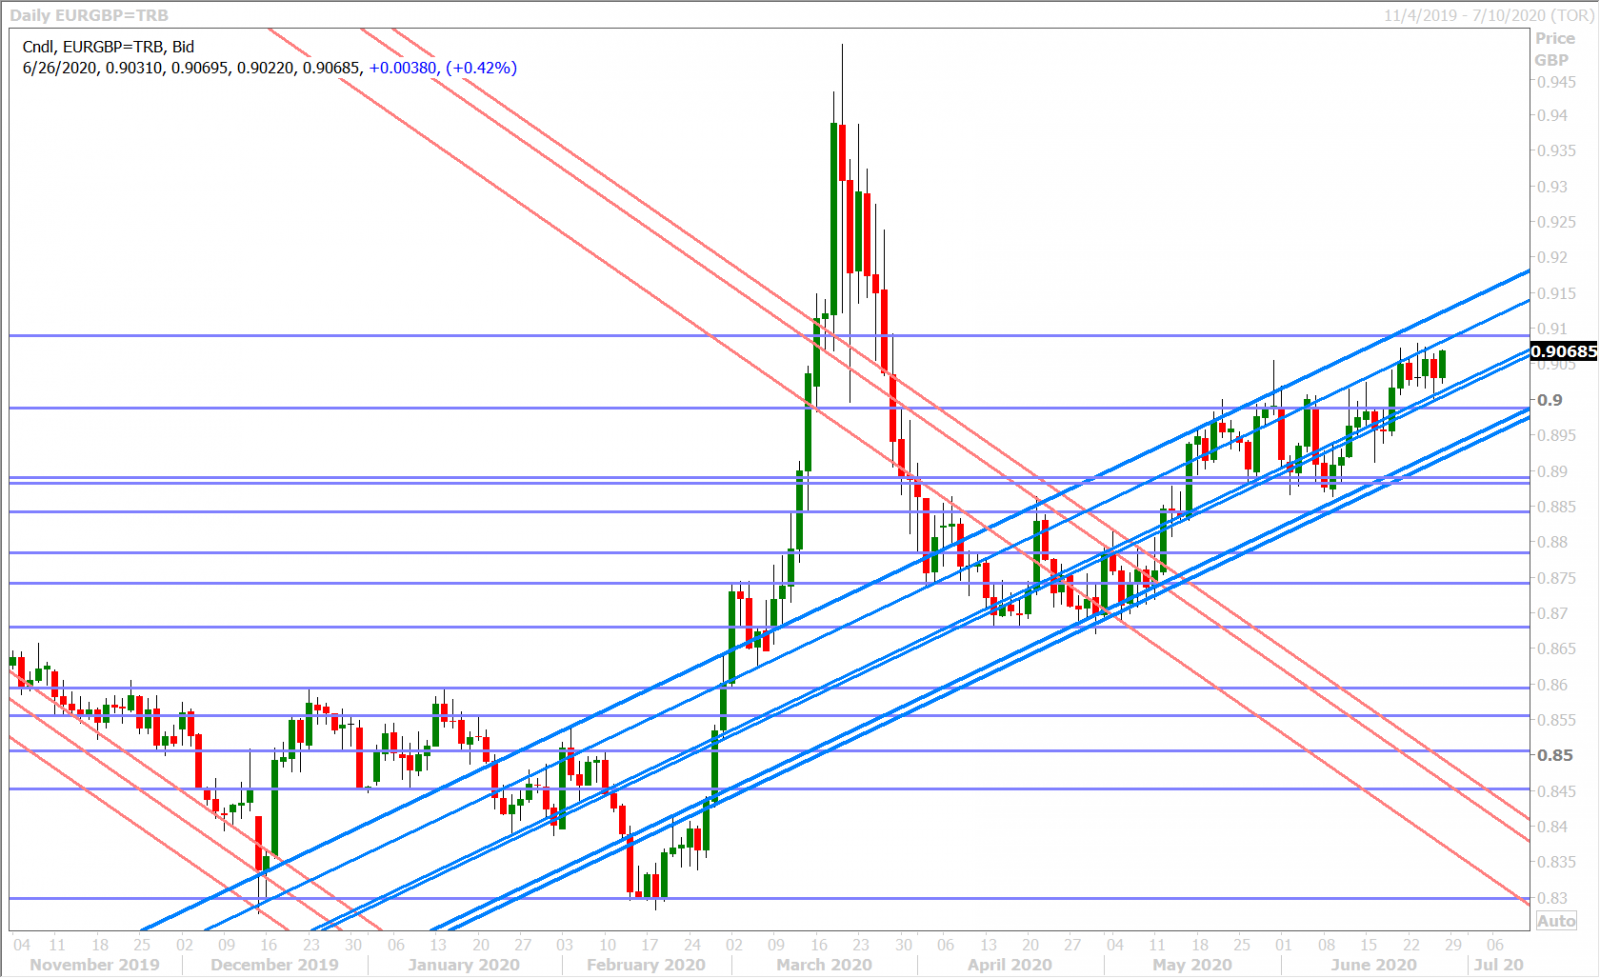
Task: Click the 0.84 price axis label
Action: pos(1553,827)
